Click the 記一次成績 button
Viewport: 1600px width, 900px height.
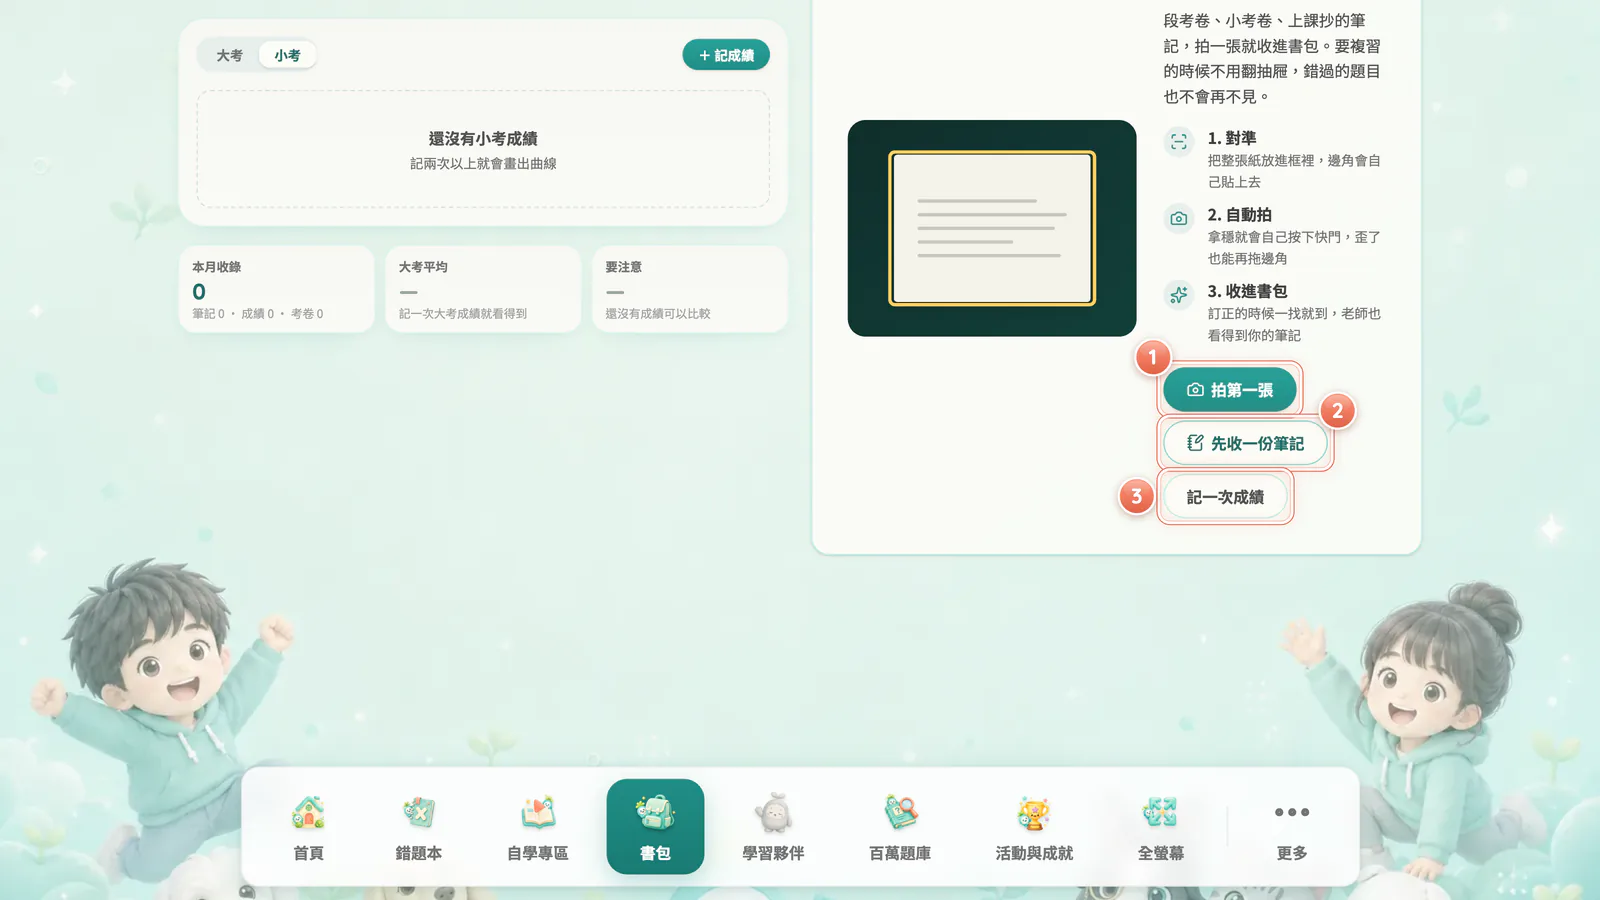[1225, 497]
